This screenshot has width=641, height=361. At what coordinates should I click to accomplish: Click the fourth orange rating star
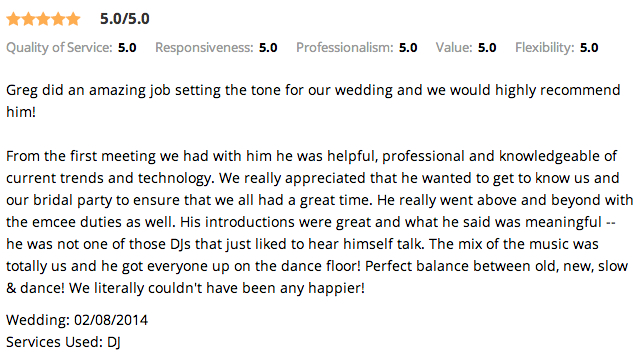(58, 19)
